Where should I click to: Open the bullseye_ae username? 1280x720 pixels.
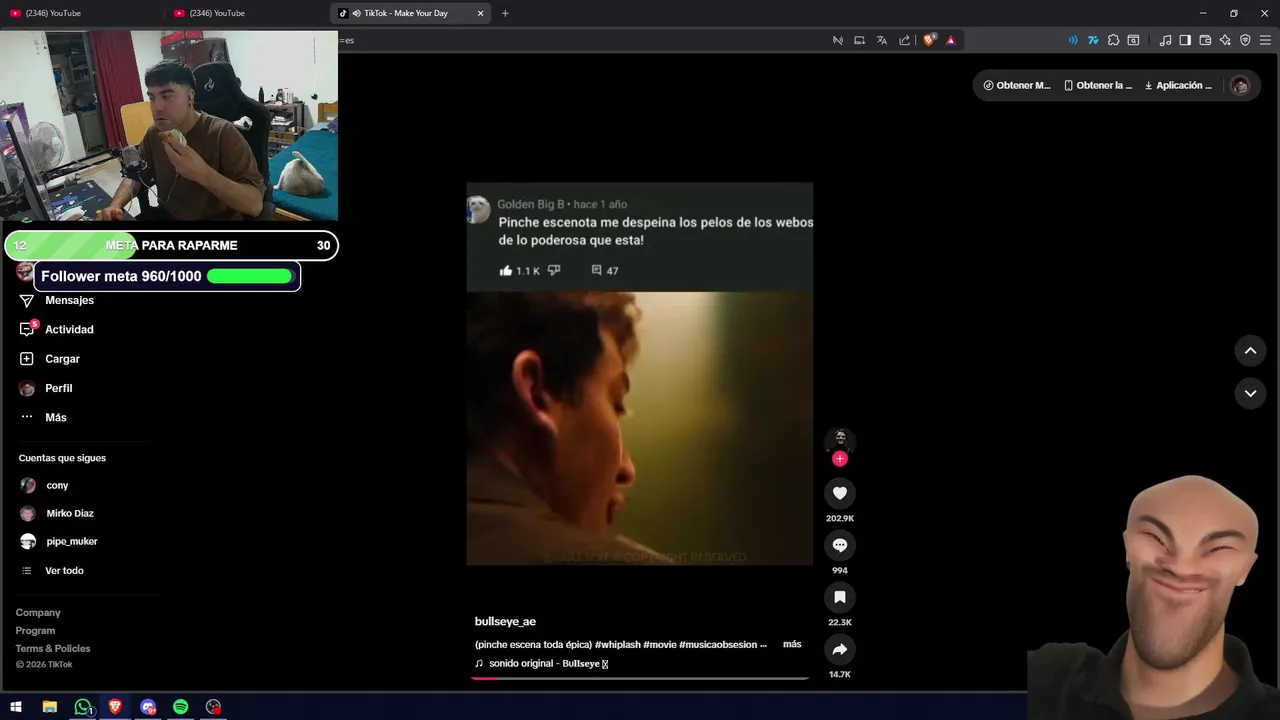coord(505,621)
